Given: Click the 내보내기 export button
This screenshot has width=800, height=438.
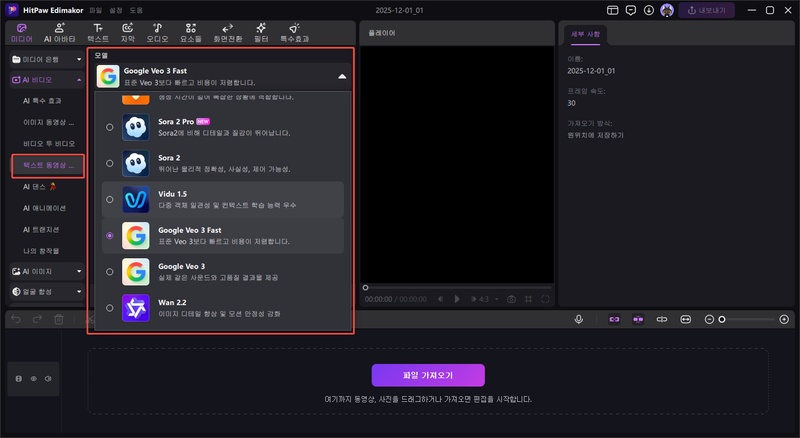Looking at the screenshot, I should coord(707,10).
